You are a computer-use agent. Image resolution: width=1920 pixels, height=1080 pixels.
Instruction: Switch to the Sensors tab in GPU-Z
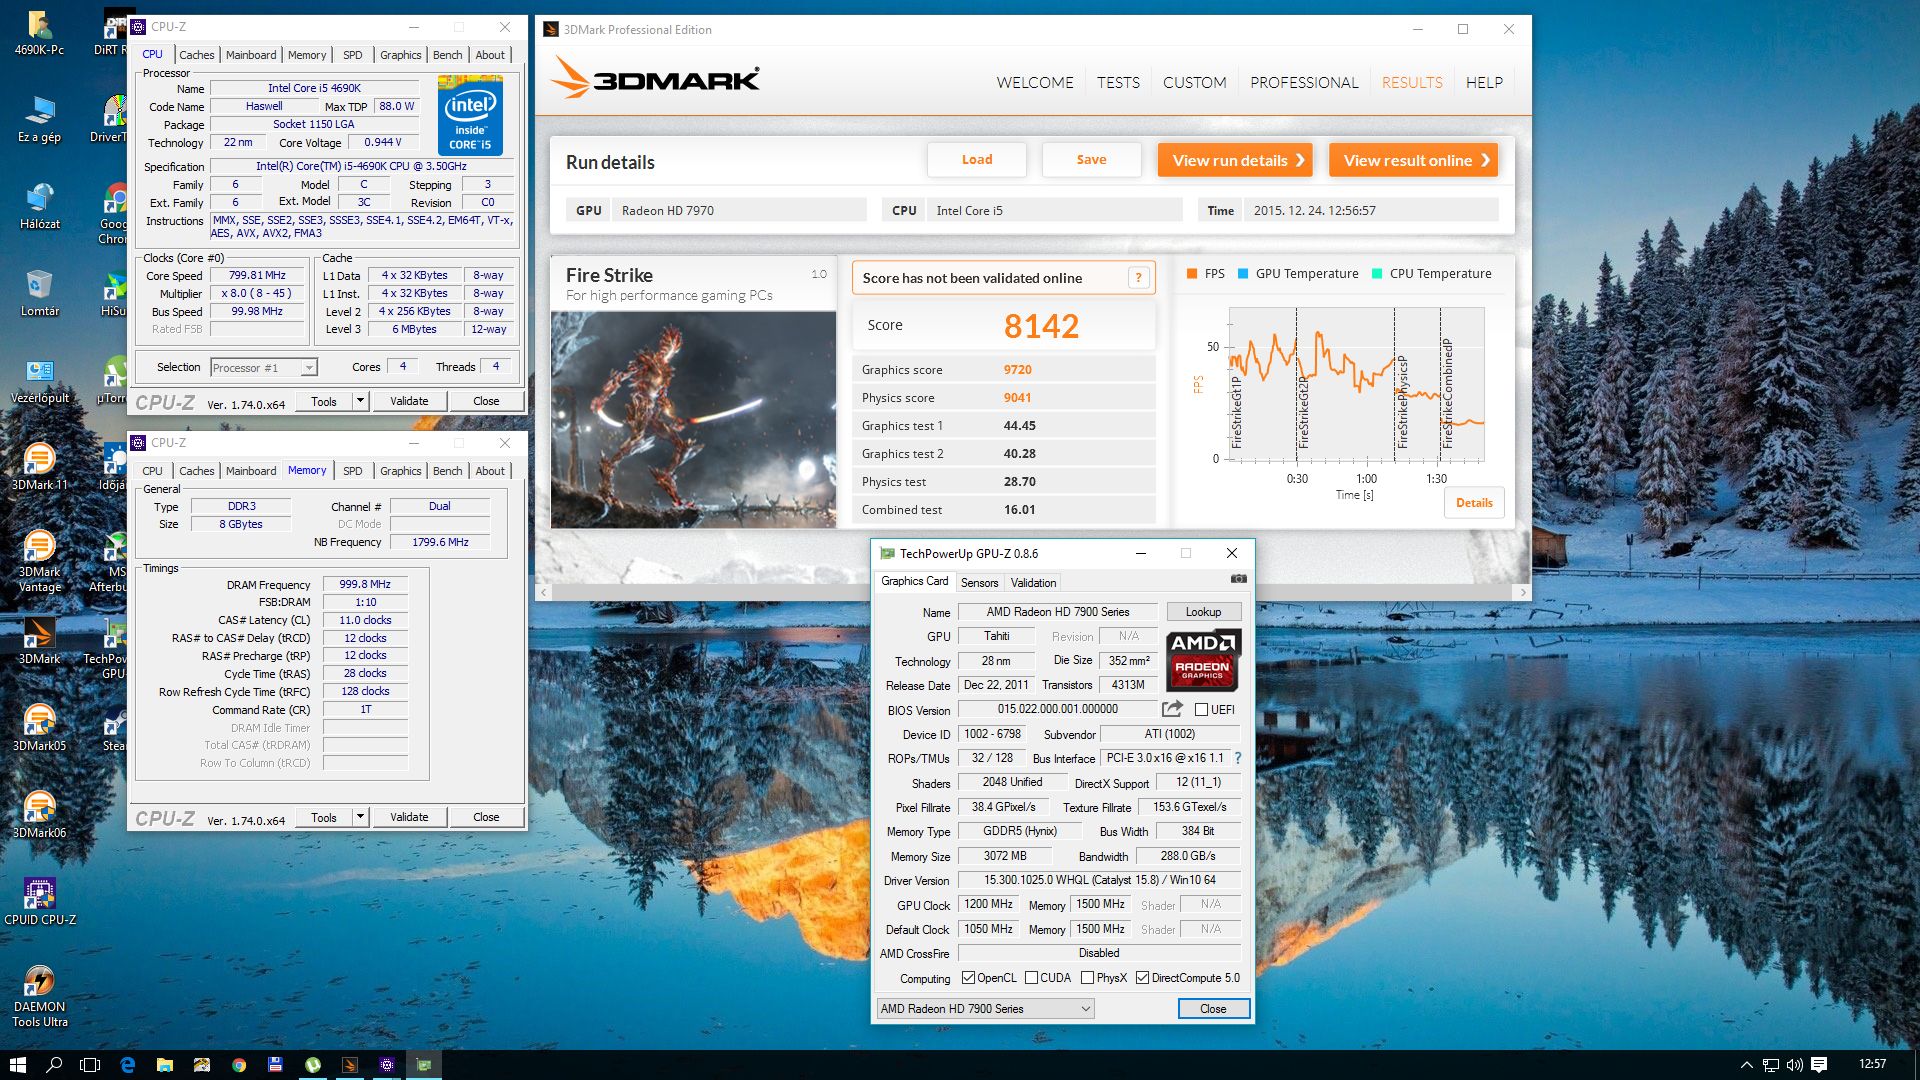[x=979, y=583]
